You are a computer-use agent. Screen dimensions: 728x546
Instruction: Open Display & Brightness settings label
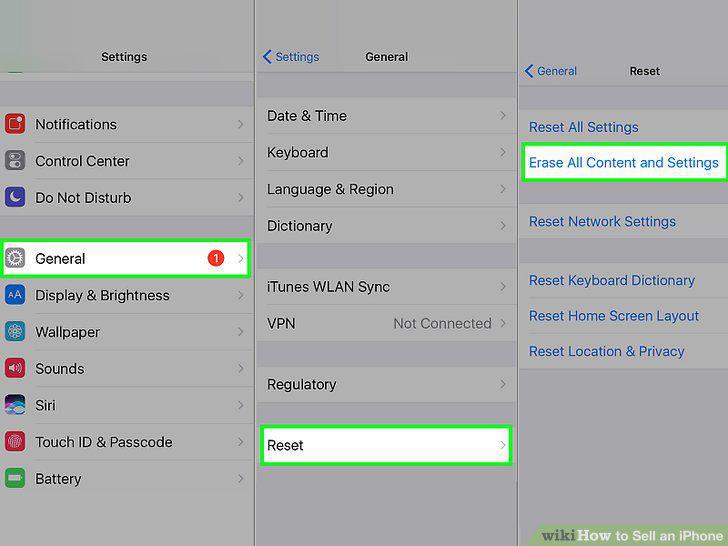point(103,295)
